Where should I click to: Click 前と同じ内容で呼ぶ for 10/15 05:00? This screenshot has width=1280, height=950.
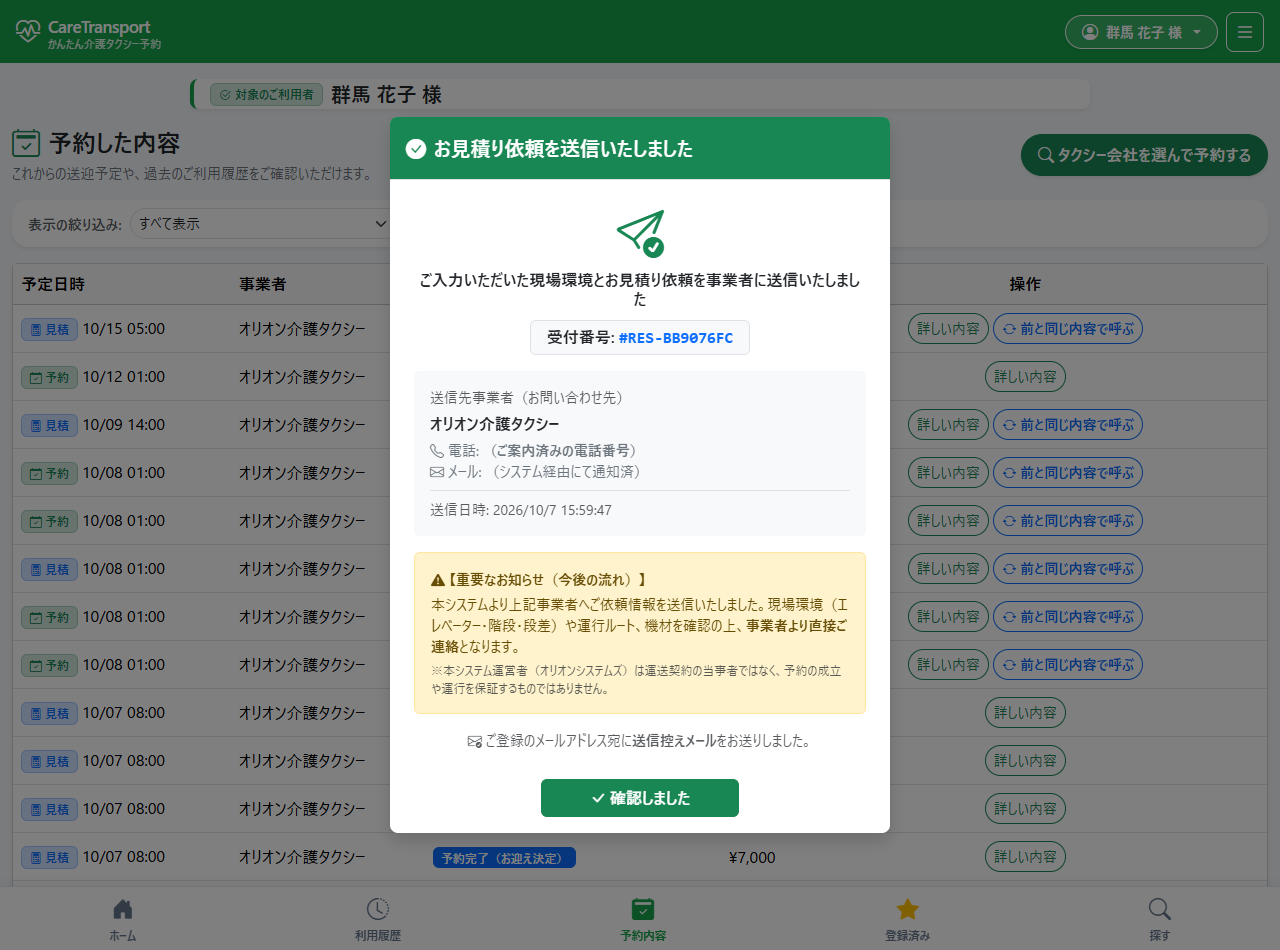tap(1068, 328)
